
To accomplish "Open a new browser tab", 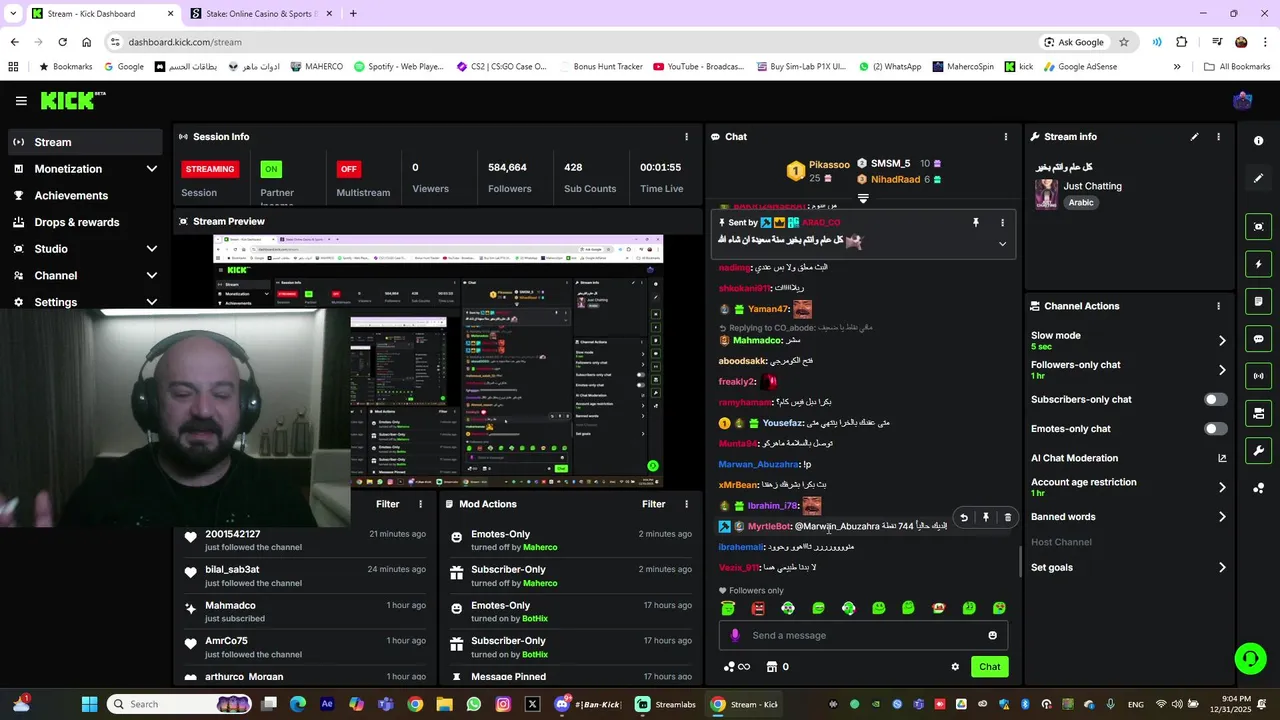I will pyautogui.click(x=353, y=14).
